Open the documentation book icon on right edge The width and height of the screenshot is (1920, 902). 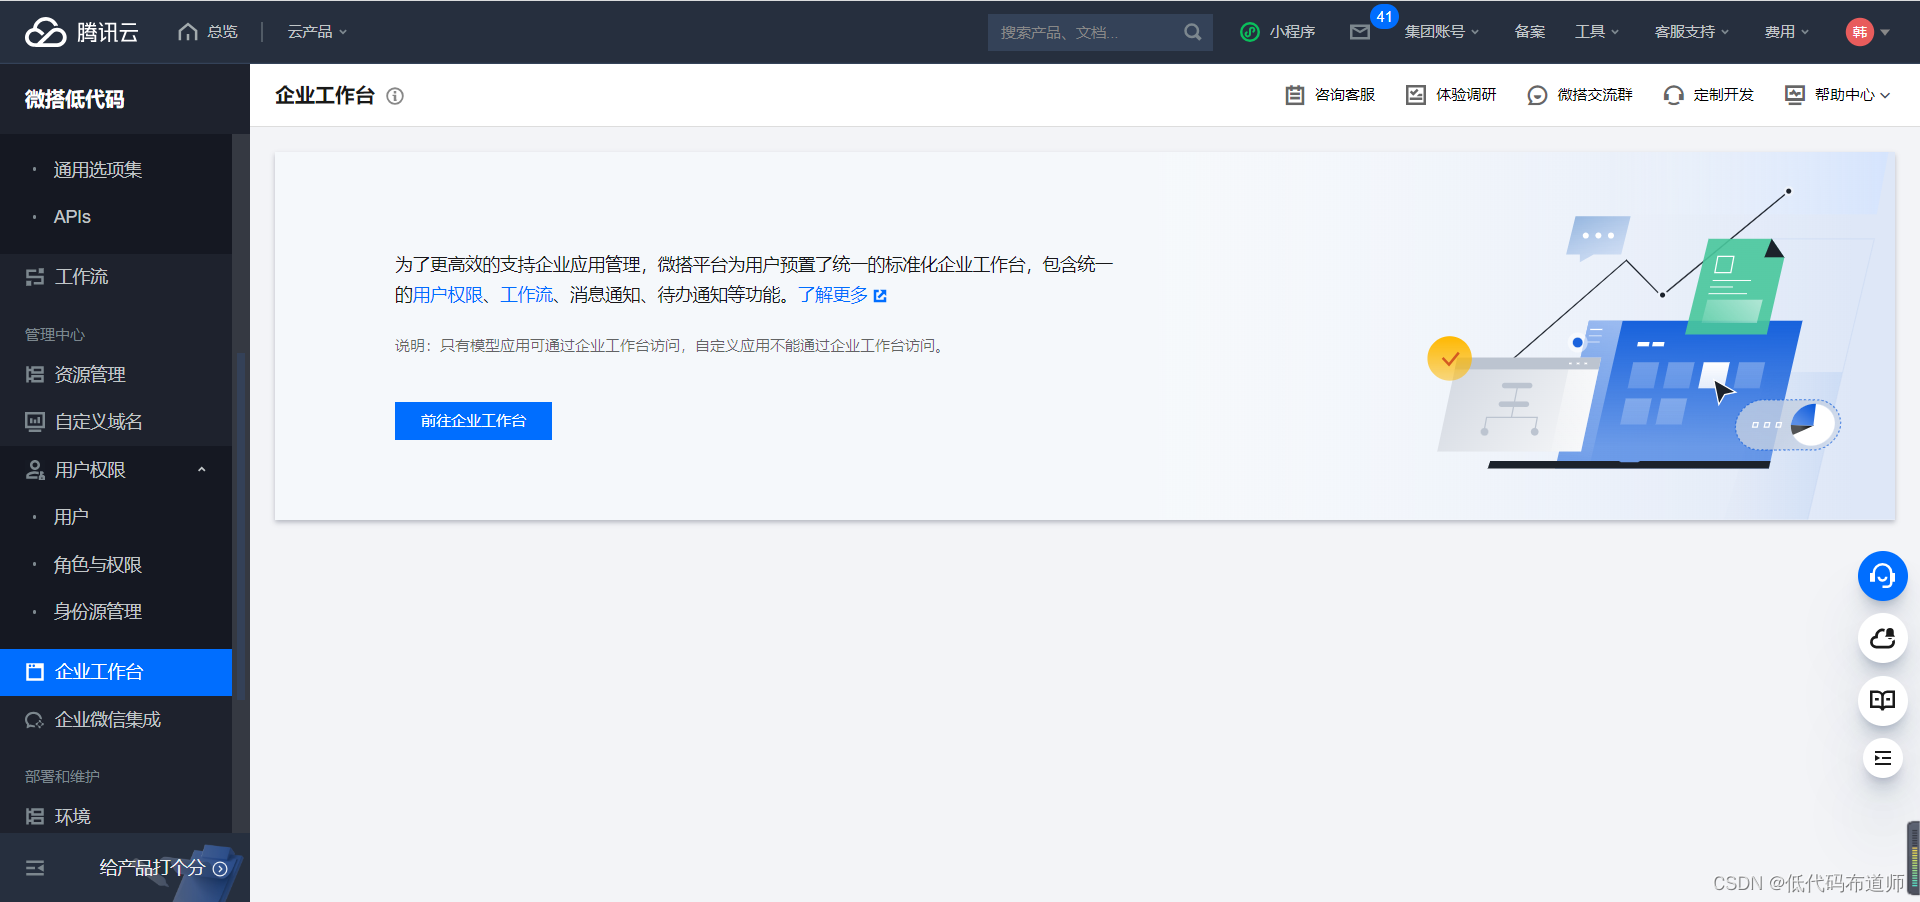click(1883, 701)
